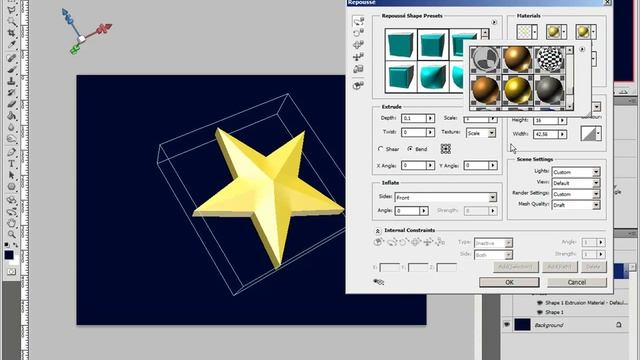Select the Type tool
Viewport: 640px width, 360px height.
(x=11, y=164)
